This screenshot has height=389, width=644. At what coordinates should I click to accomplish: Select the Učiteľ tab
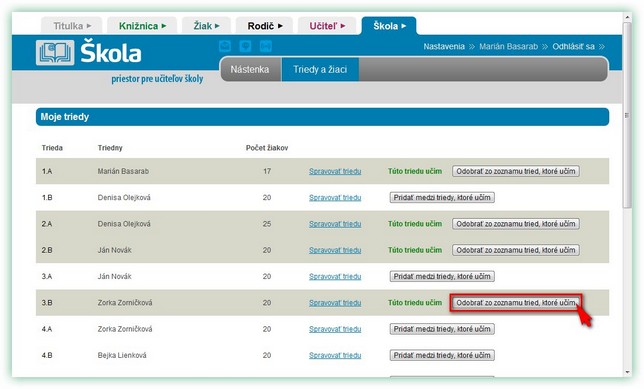pyautogui.click(x=327, y=26)
